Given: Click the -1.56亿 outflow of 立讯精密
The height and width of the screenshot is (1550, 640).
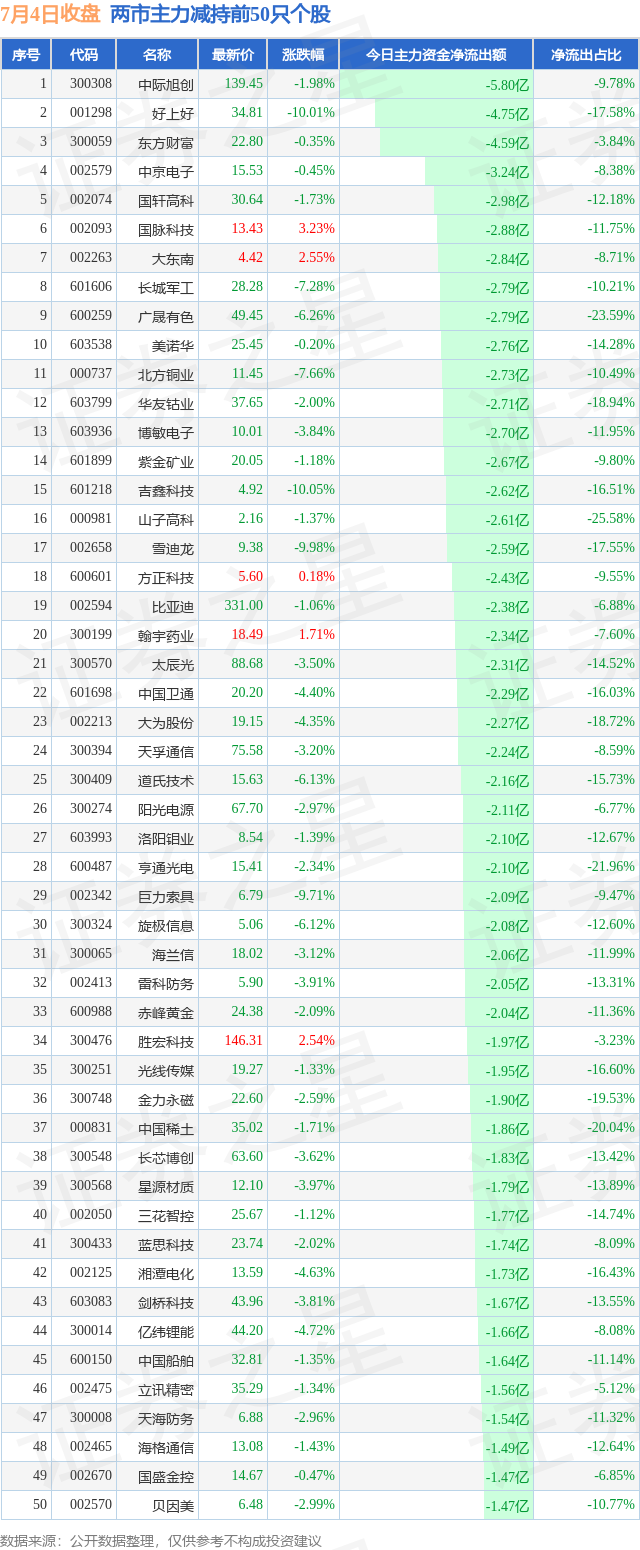Looking at the screenshot, I should [x=507, y=1390].
